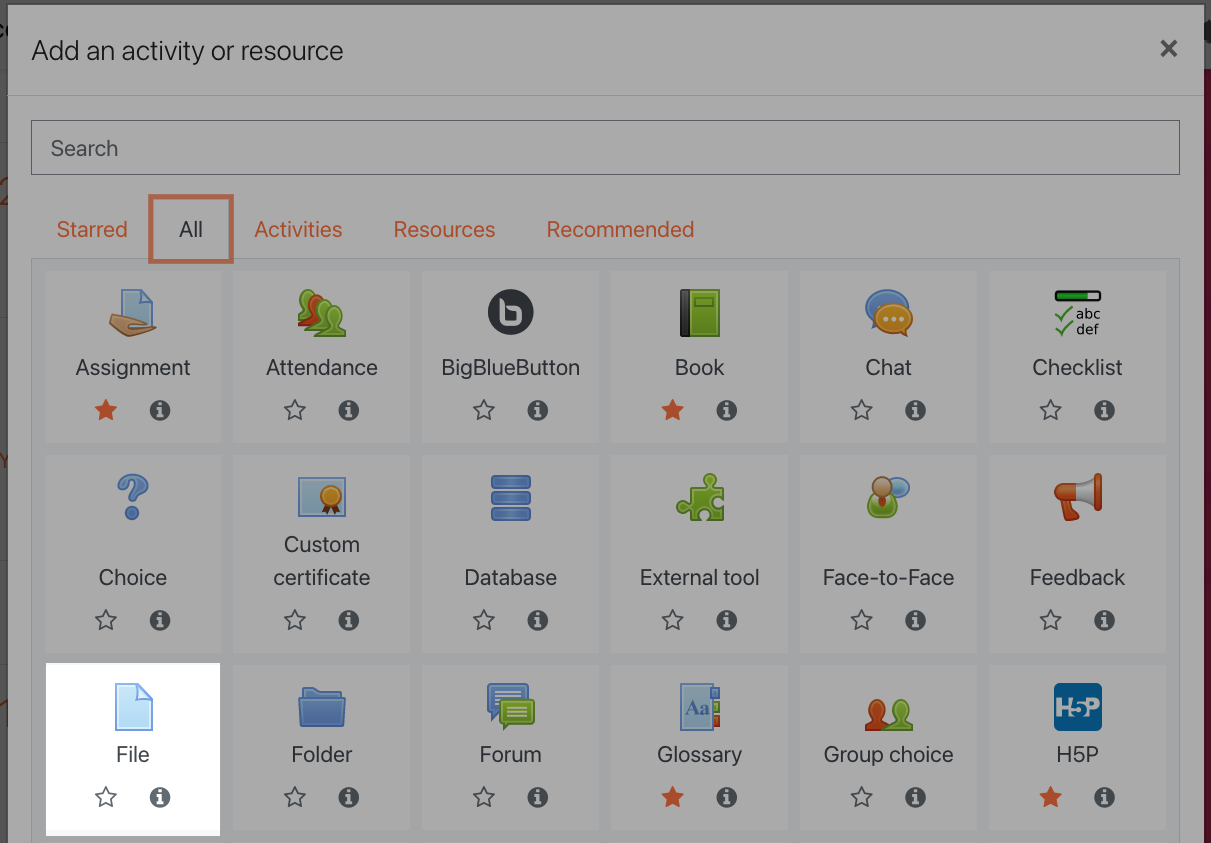Image resolution: width=1211 pixels, height=843 pixels.
Task: Unstar the Book resource
Action: 673,410
